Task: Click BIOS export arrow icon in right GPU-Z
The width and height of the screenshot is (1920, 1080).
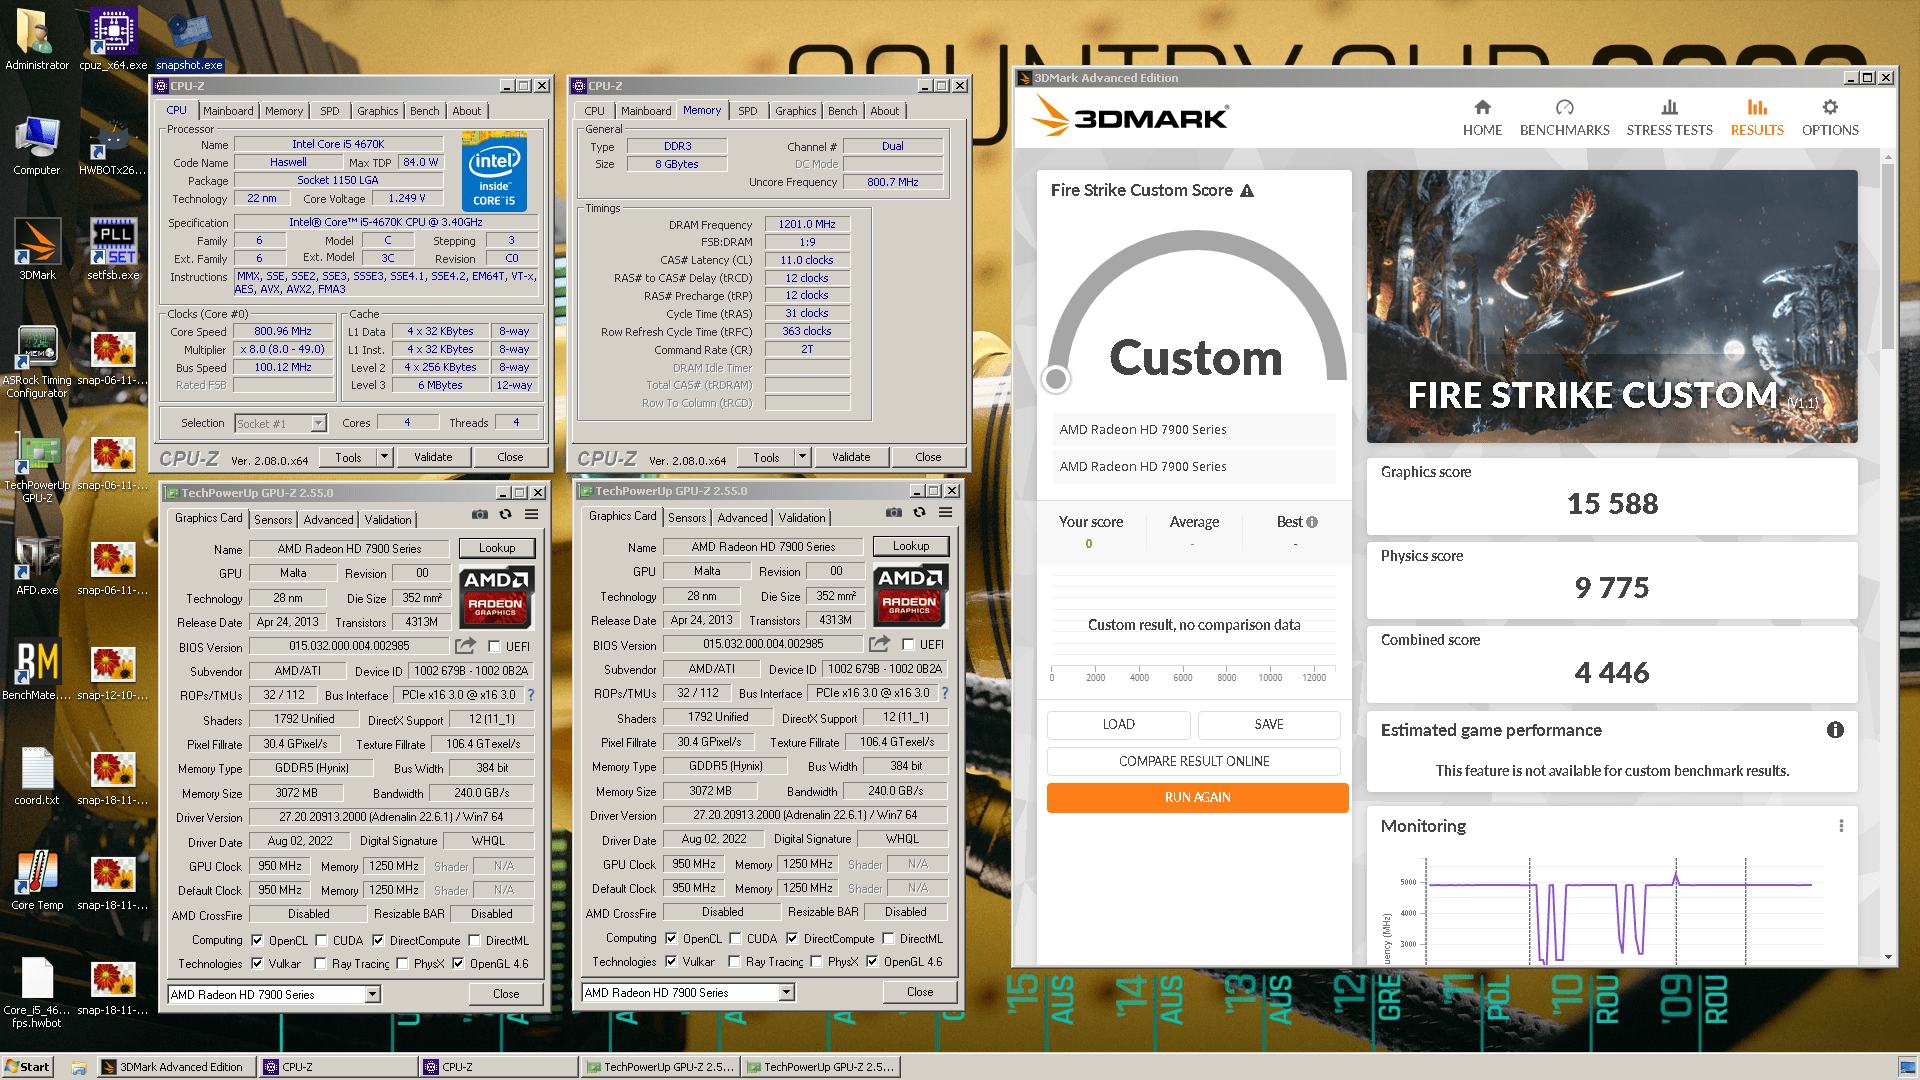Action: [x=879, y=644]
